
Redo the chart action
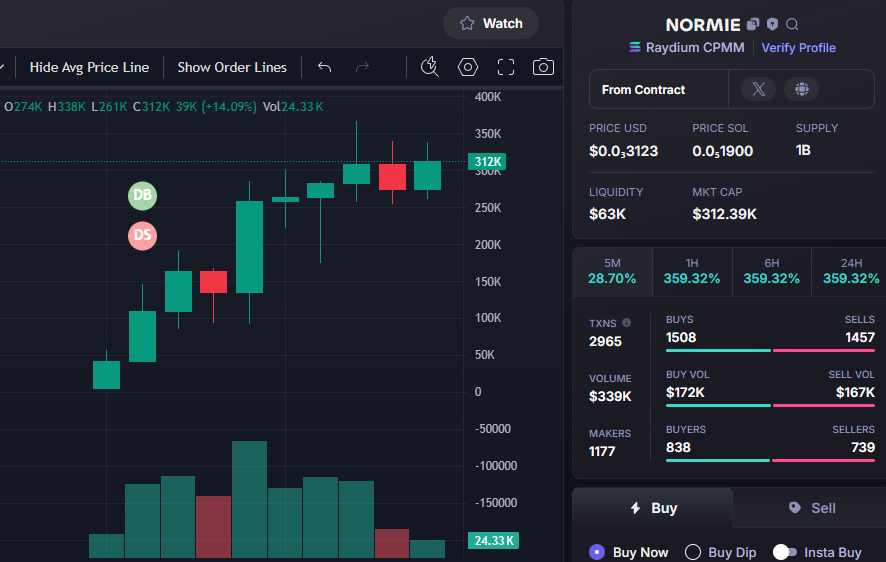coord(362,67)
